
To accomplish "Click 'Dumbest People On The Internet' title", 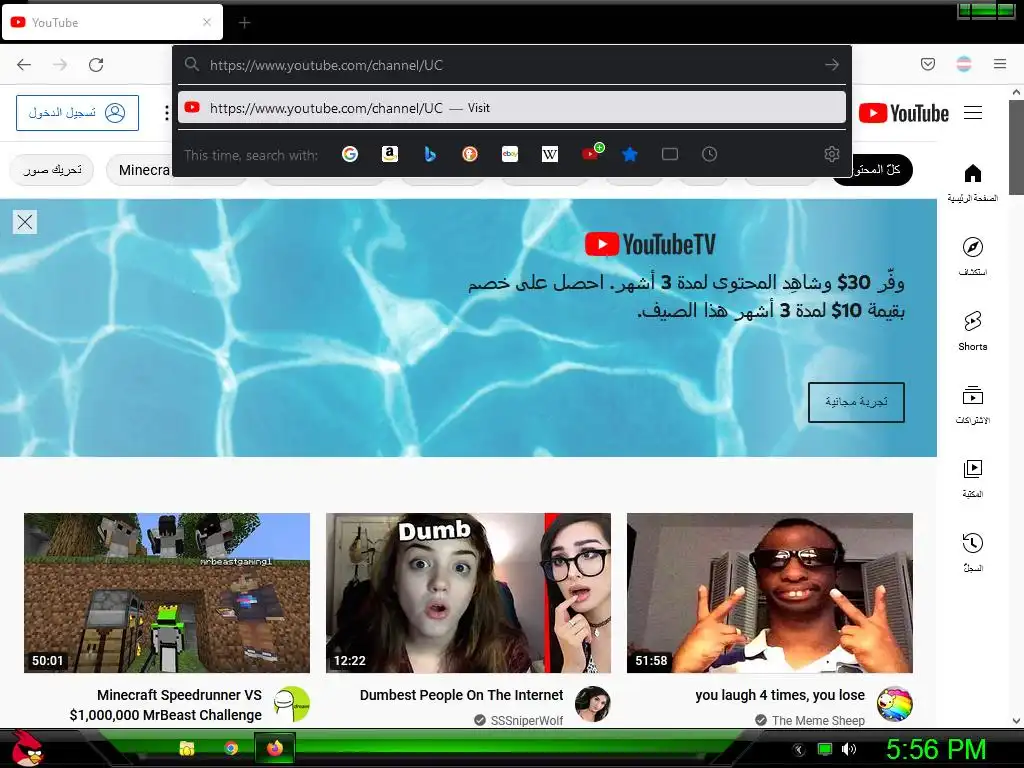I will 461,696.
